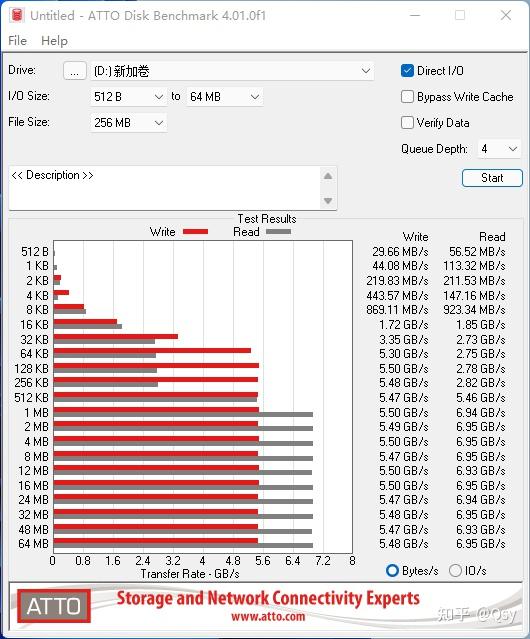Select the Bytes/s radio button
The width and height of the screenshot is (530, 639).
coord(392,571)
